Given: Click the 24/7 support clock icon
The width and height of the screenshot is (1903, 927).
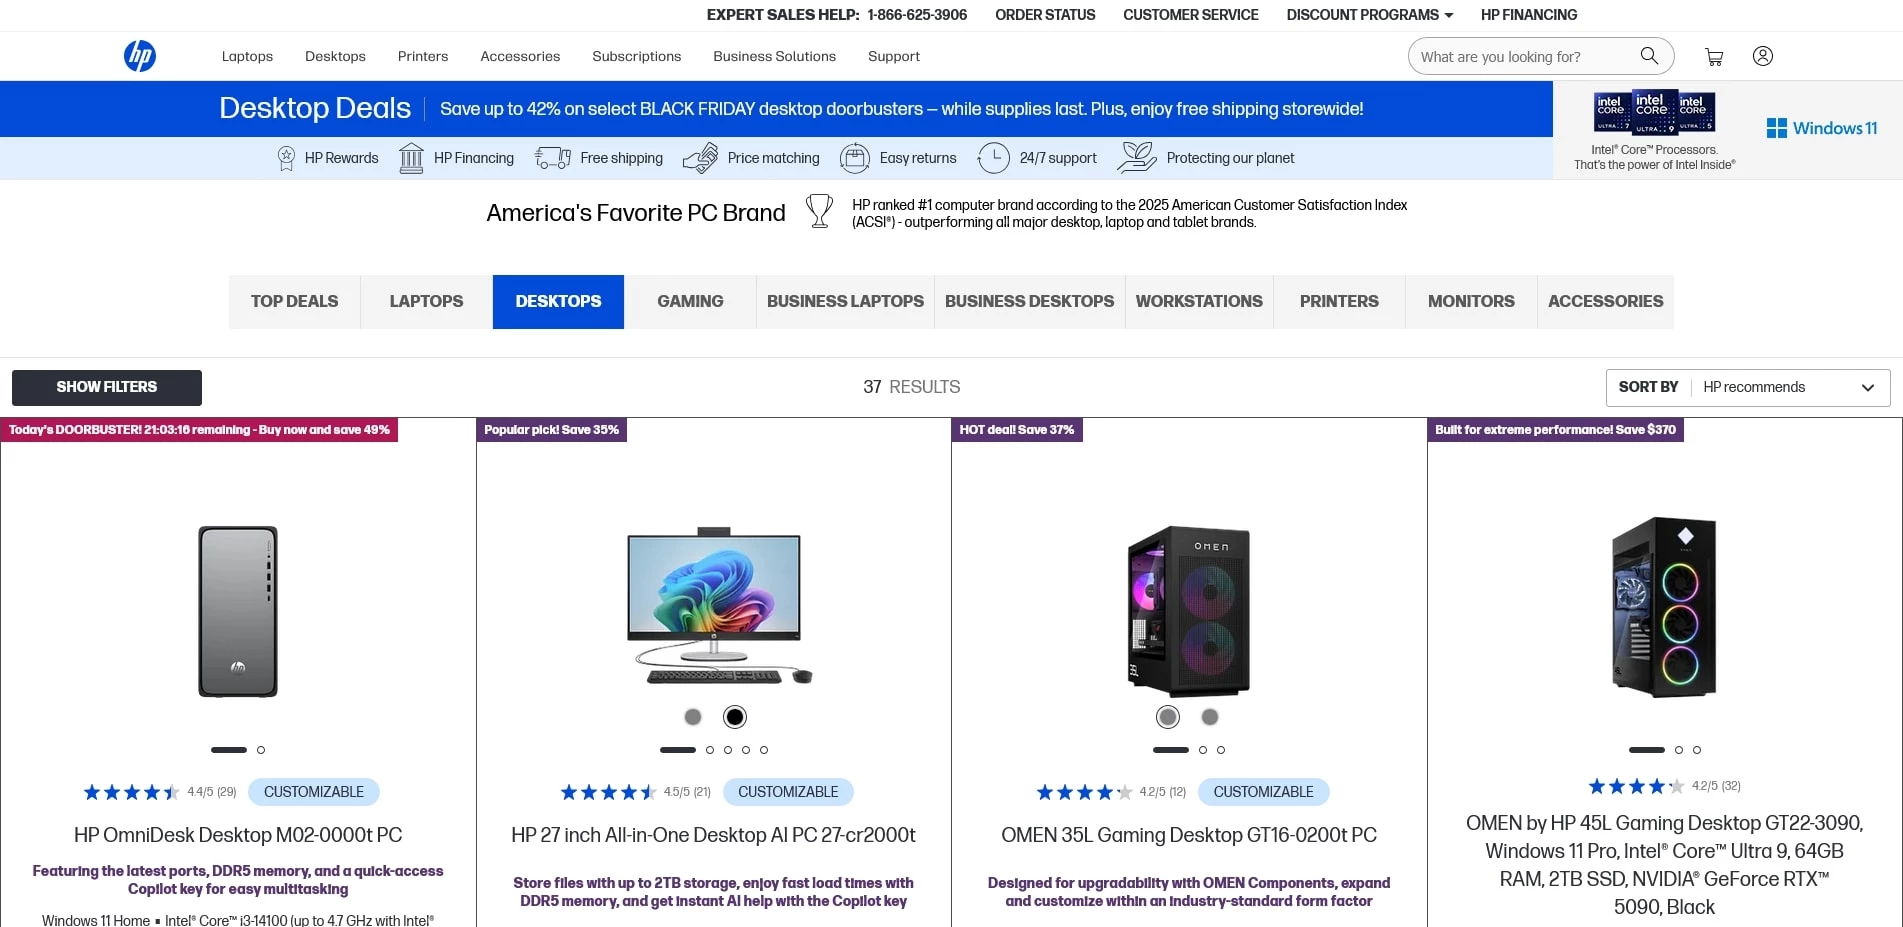Looking at the screenshot, I should pyautogui.click(x=993, y=158).
